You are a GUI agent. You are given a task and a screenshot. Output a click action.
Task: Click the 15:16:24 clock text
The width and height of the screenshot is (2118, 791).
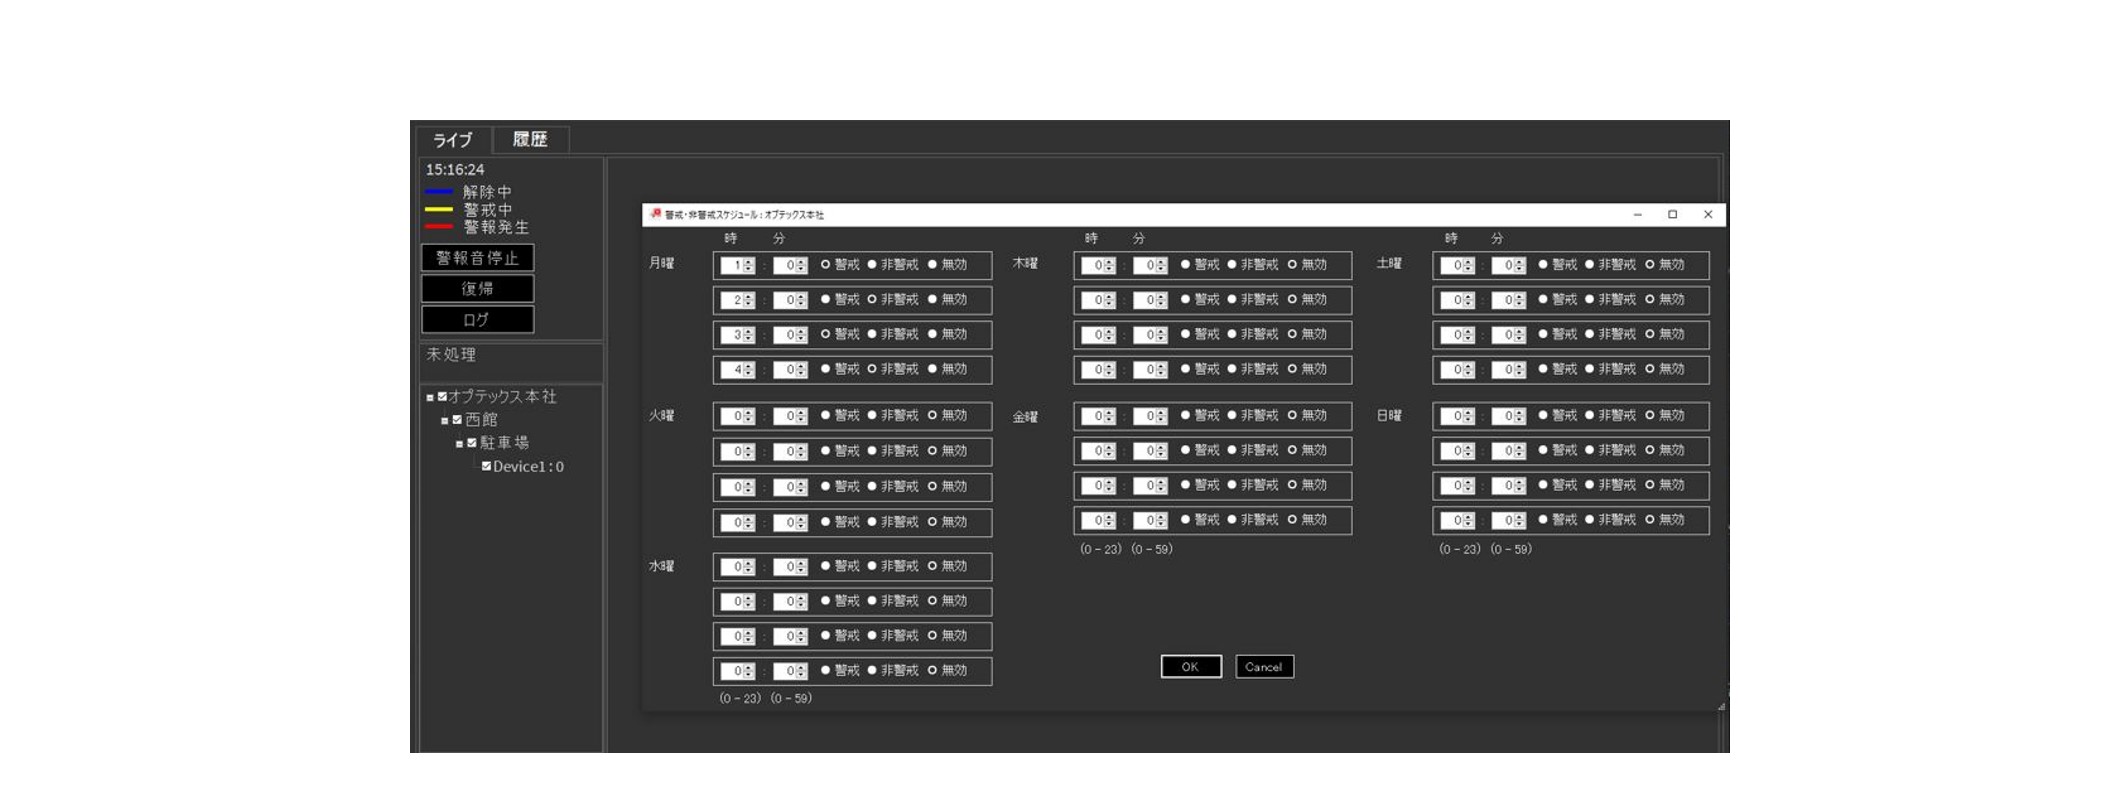455,170
